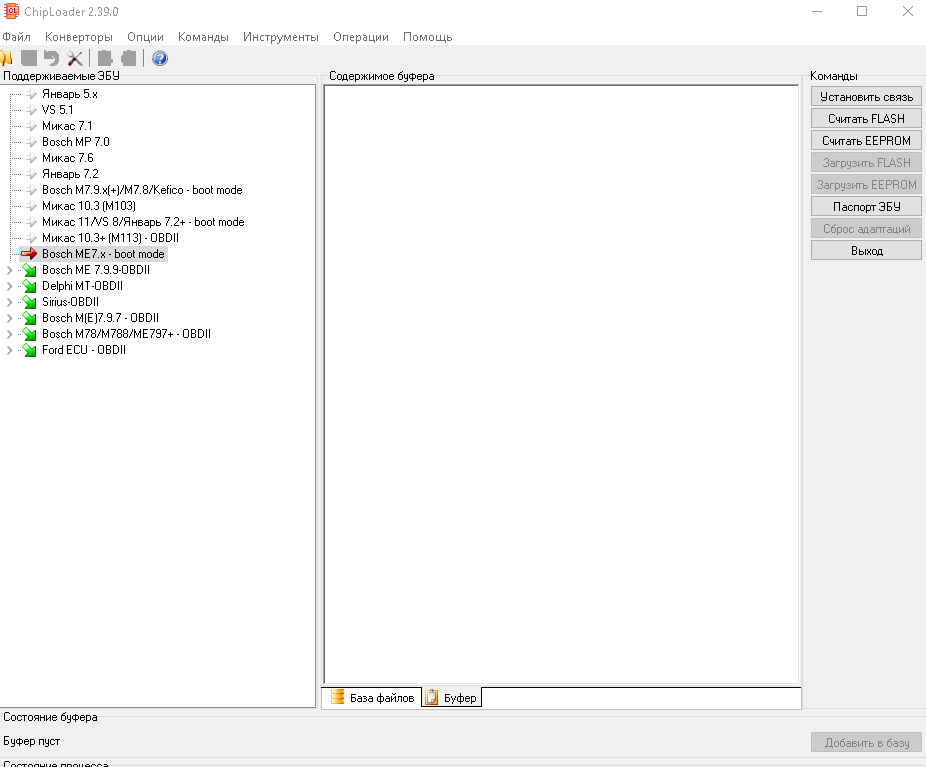Click the gray save disk toolbar icon
This screenshot has width=926, height=767.
[29, 58]
